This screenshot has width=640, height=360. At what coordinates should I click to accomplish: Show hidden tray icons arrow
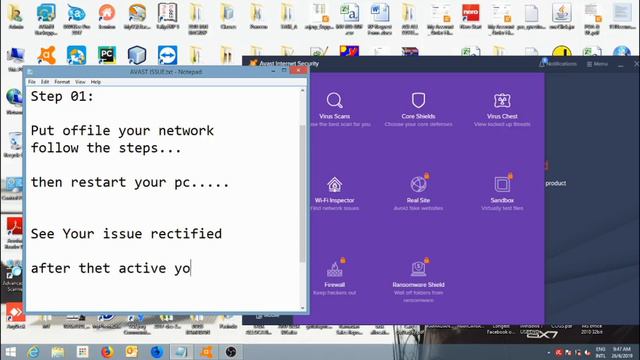click(x=549, y=352)
